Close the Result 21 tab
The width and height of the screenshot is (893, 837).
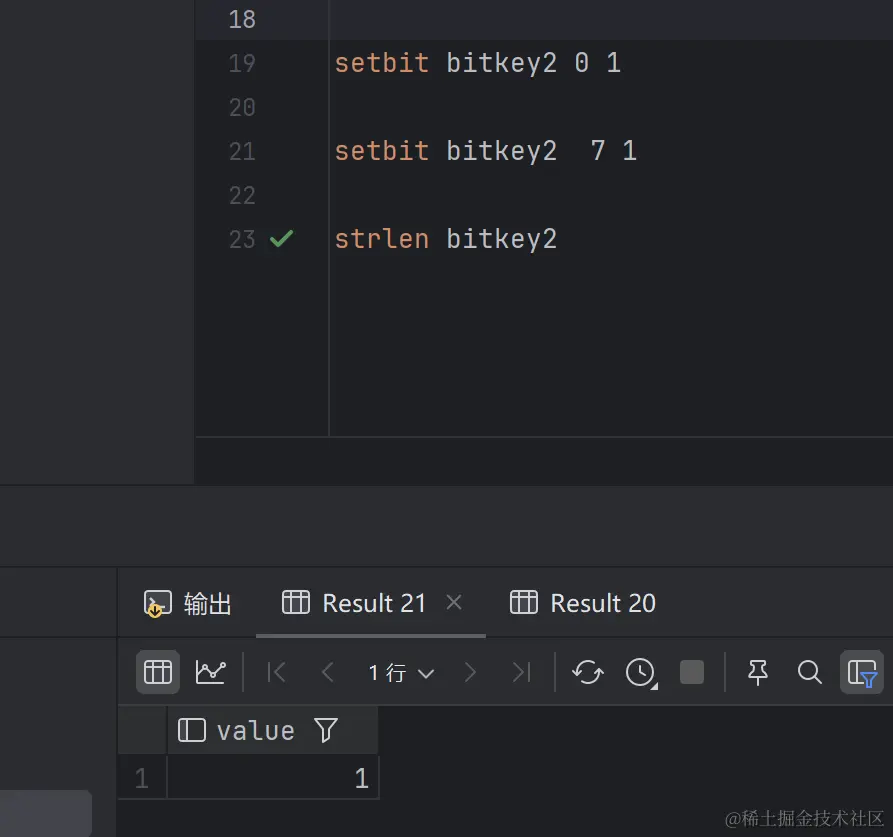pos(454,602)
